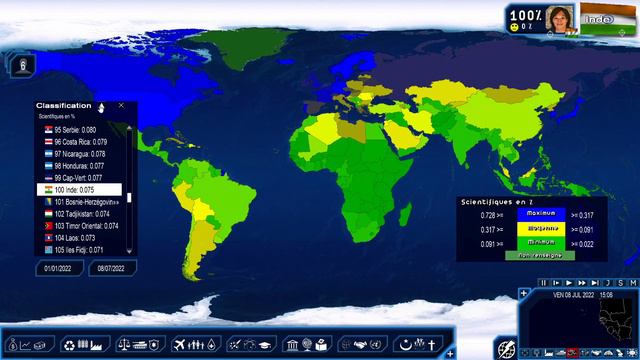Select row 97 Nicaragua: 0.078
This screenshot has width=640, height=360.
pyautogui.click(x=79, y=154)
